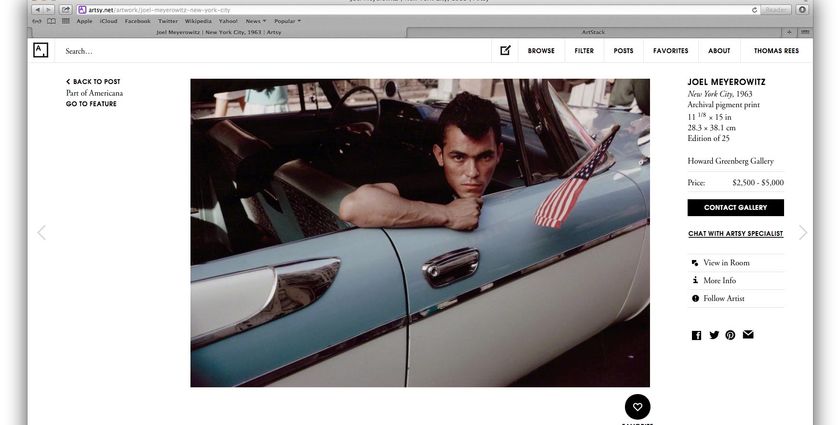840x425 pixels.
Task: Add a new tab with plus button
Action: pyautogui.click(x=789, y=32)
